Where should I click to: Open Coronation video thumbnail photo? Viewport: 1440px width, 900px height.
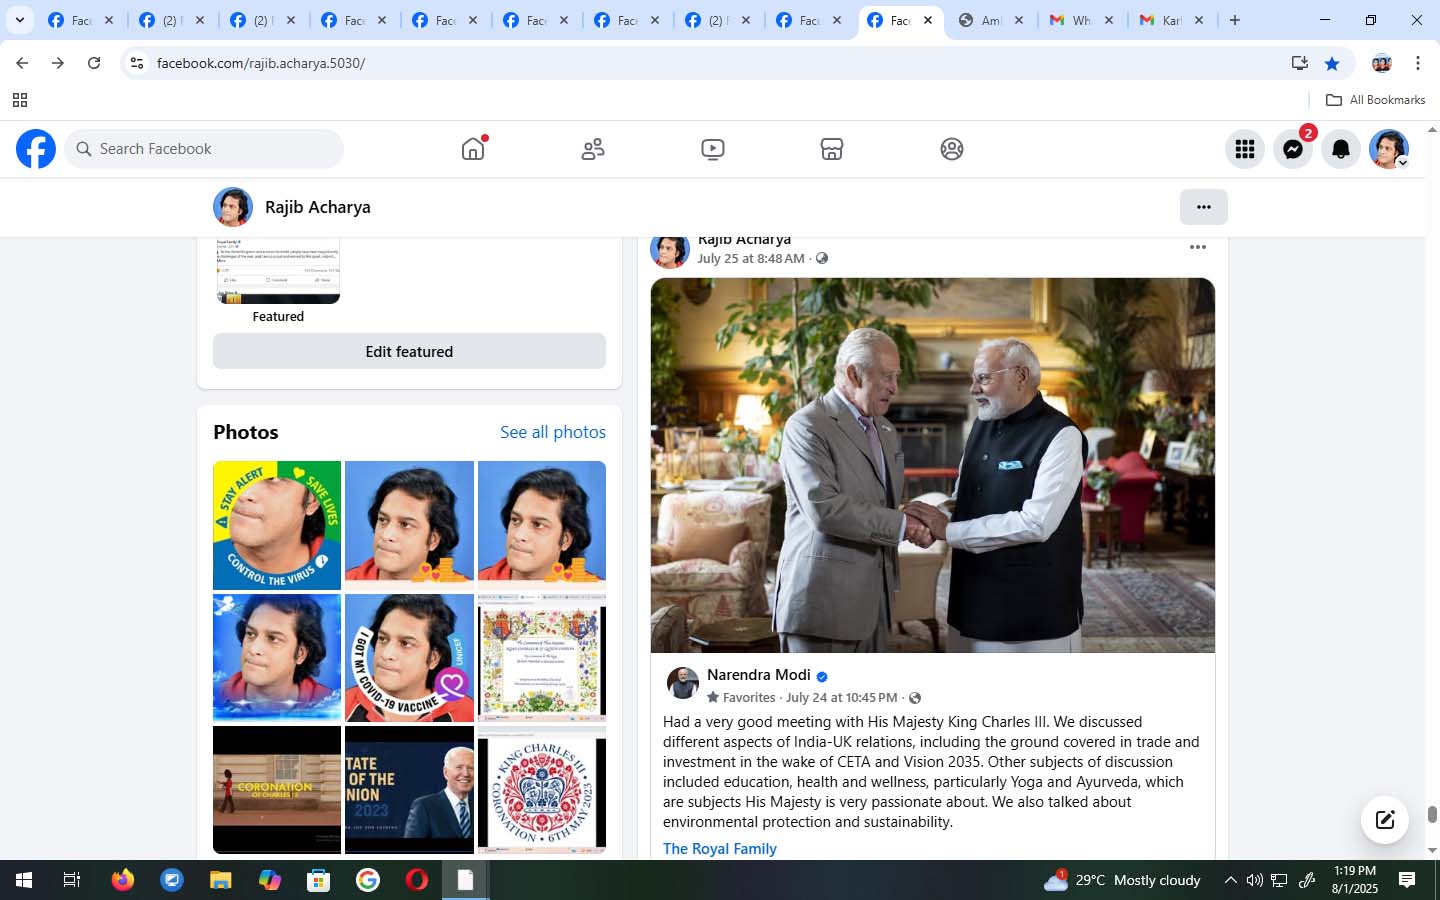(277, 790)
